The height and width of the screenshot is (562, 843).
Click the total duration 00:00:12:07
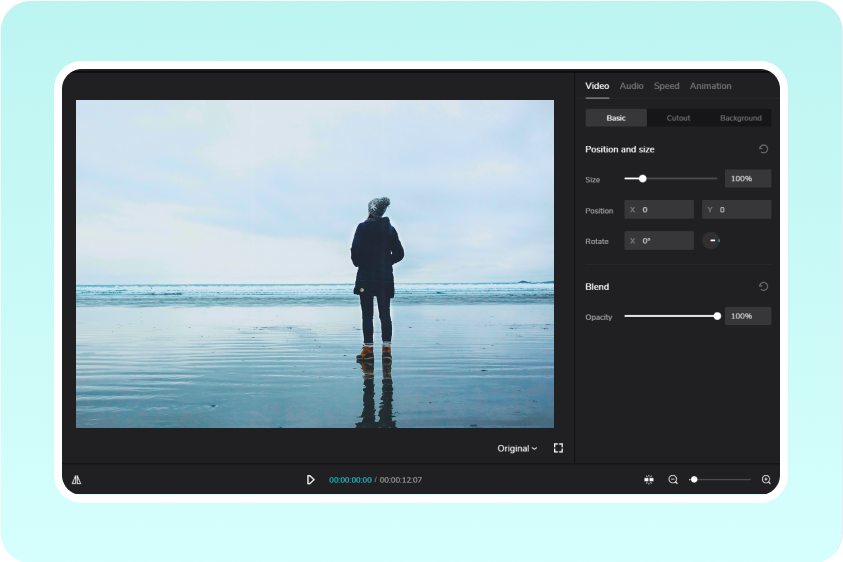click(401, 480)
